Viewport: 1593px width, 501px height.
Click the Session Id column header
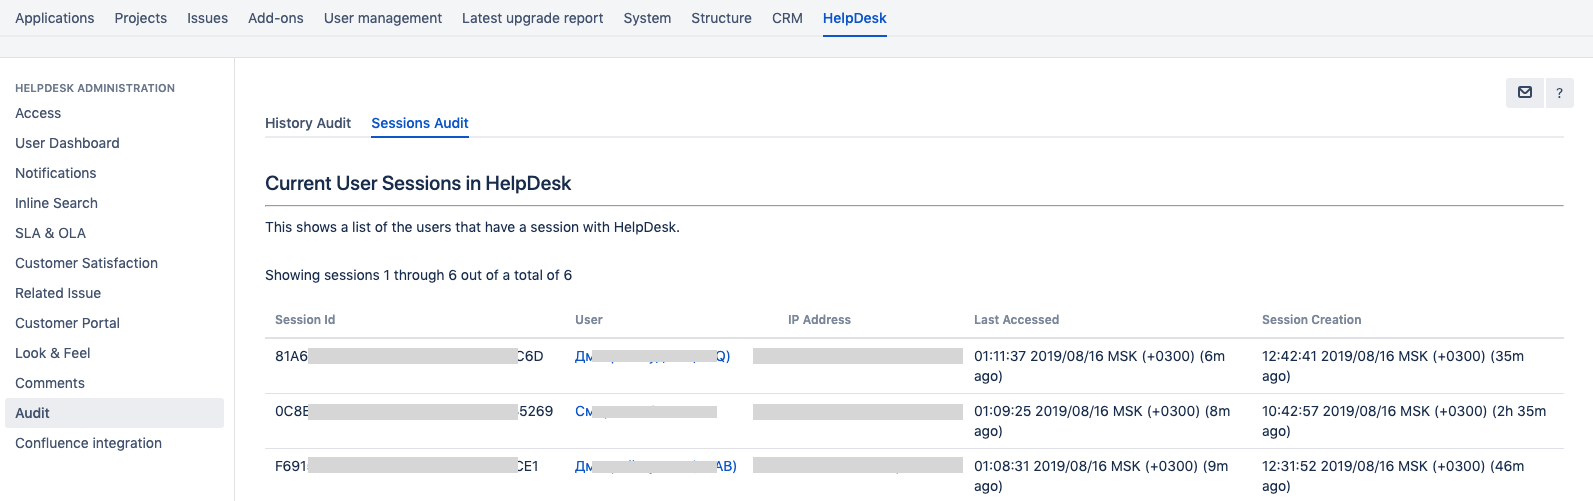[x=305, y=320]
